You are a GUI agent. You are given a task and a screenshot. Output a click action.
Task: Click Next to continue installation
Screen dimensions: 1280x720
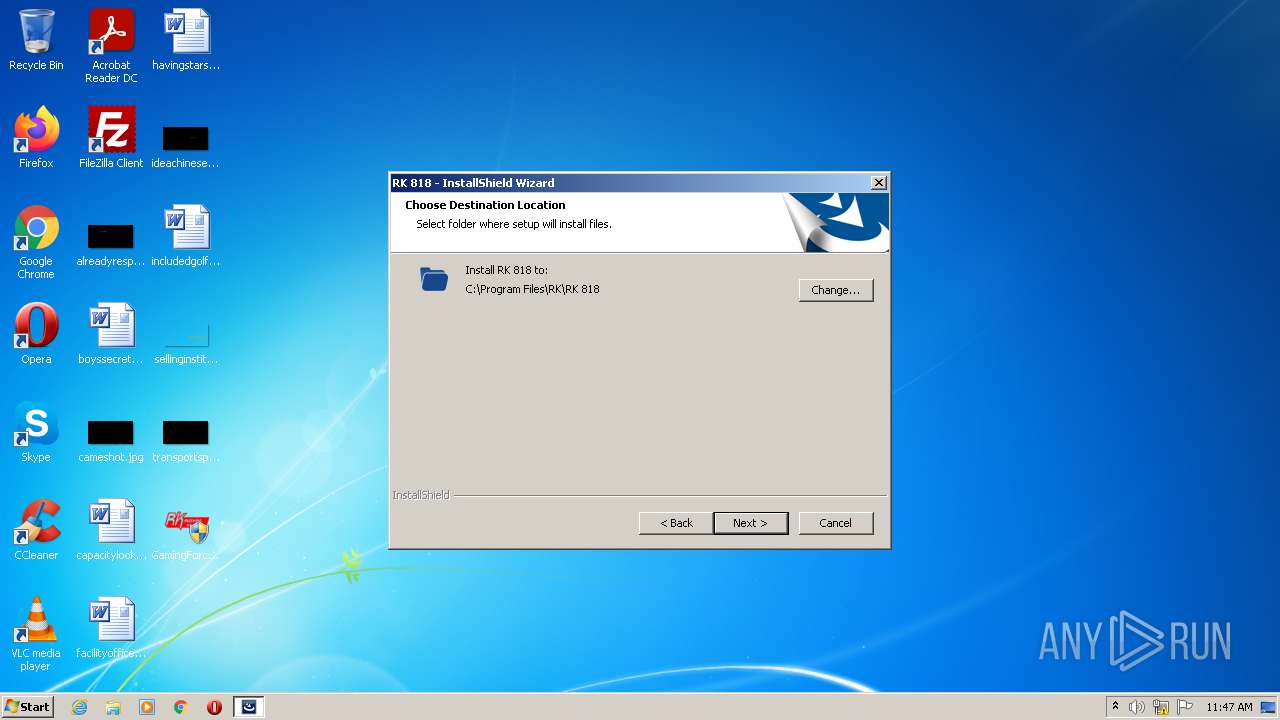(x=750, y=523)
